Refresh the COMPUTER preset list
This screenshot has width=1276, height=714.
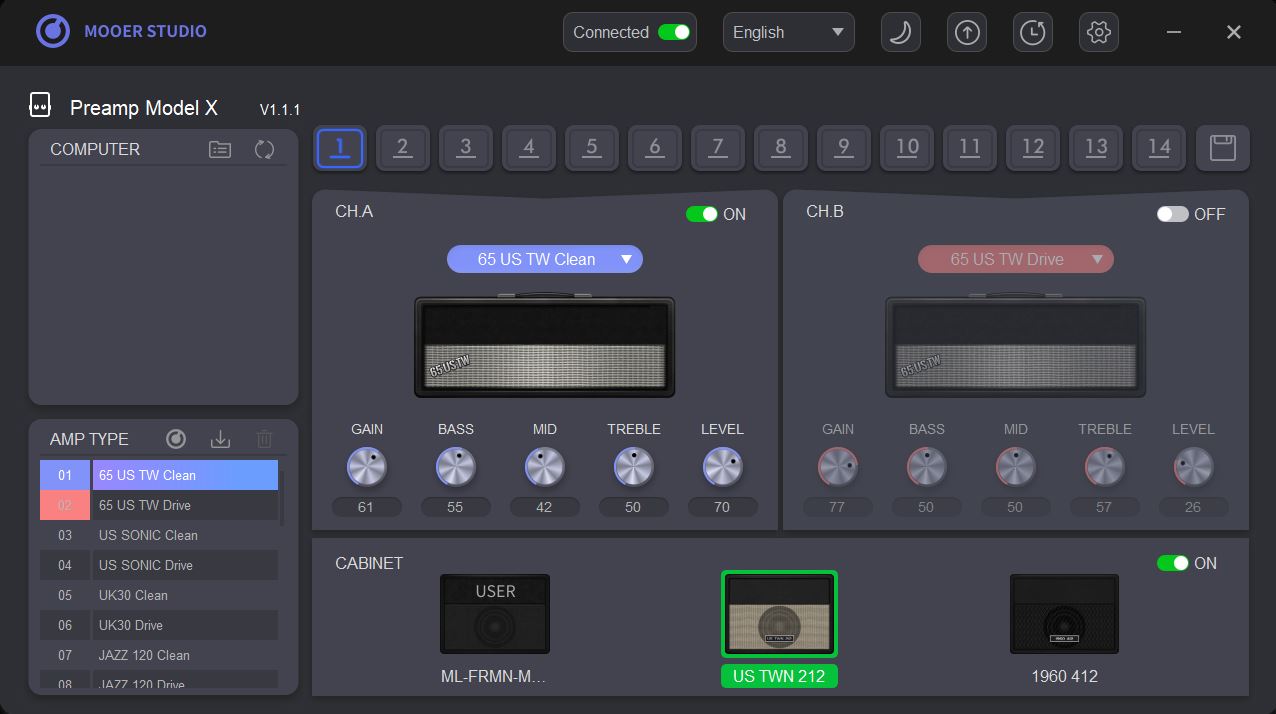click(263, 149)
